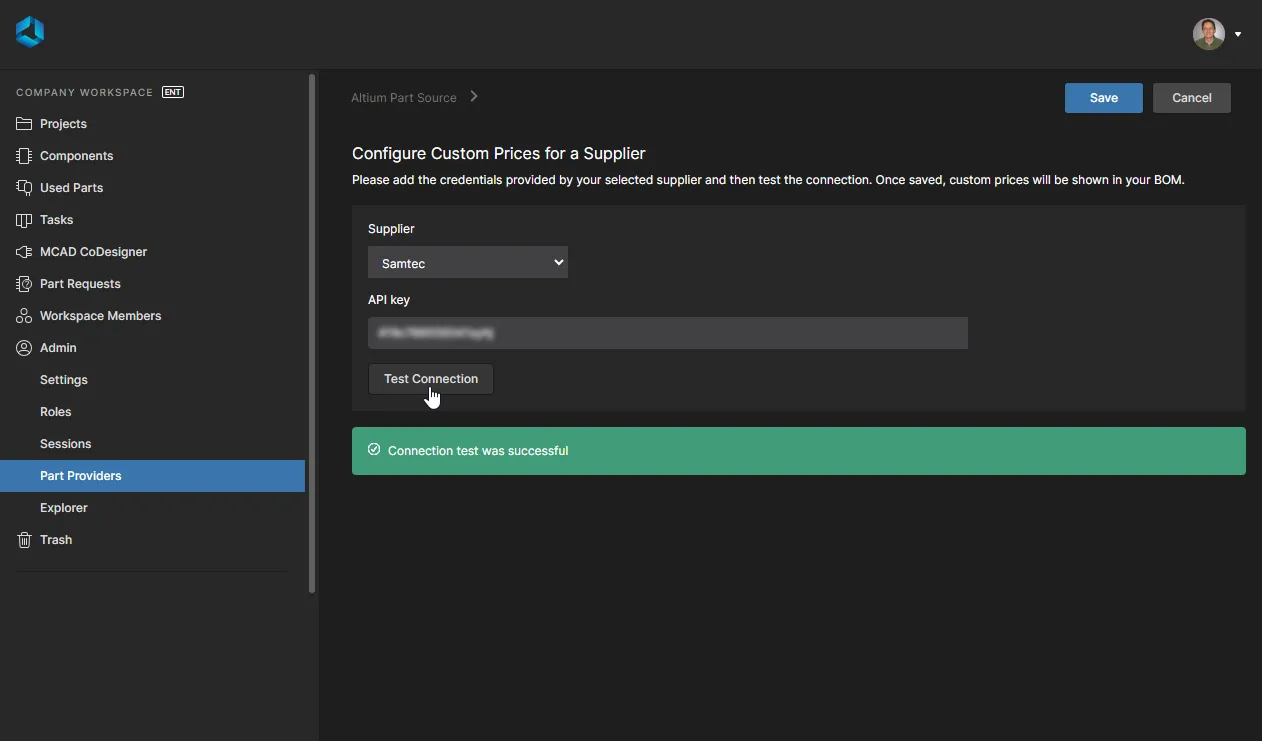Viewport: 1262px width, 741px height.
Task: Click into the API key field
Action: tap(667, 333)
